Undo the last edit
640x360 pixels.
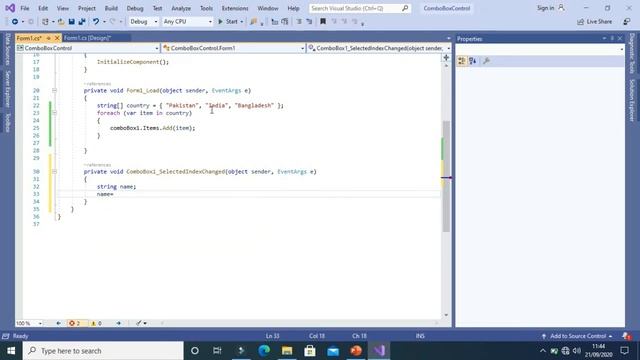point(96,22)
